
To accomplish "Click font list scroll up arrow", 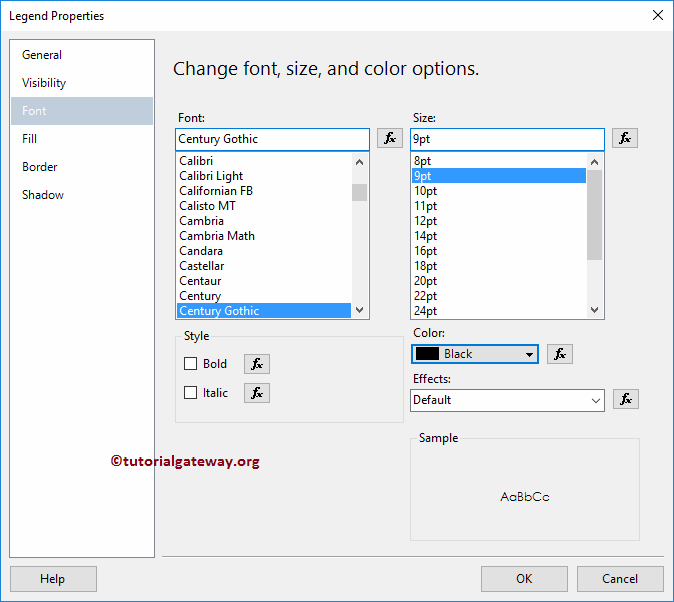I will [x=360, y=162].
